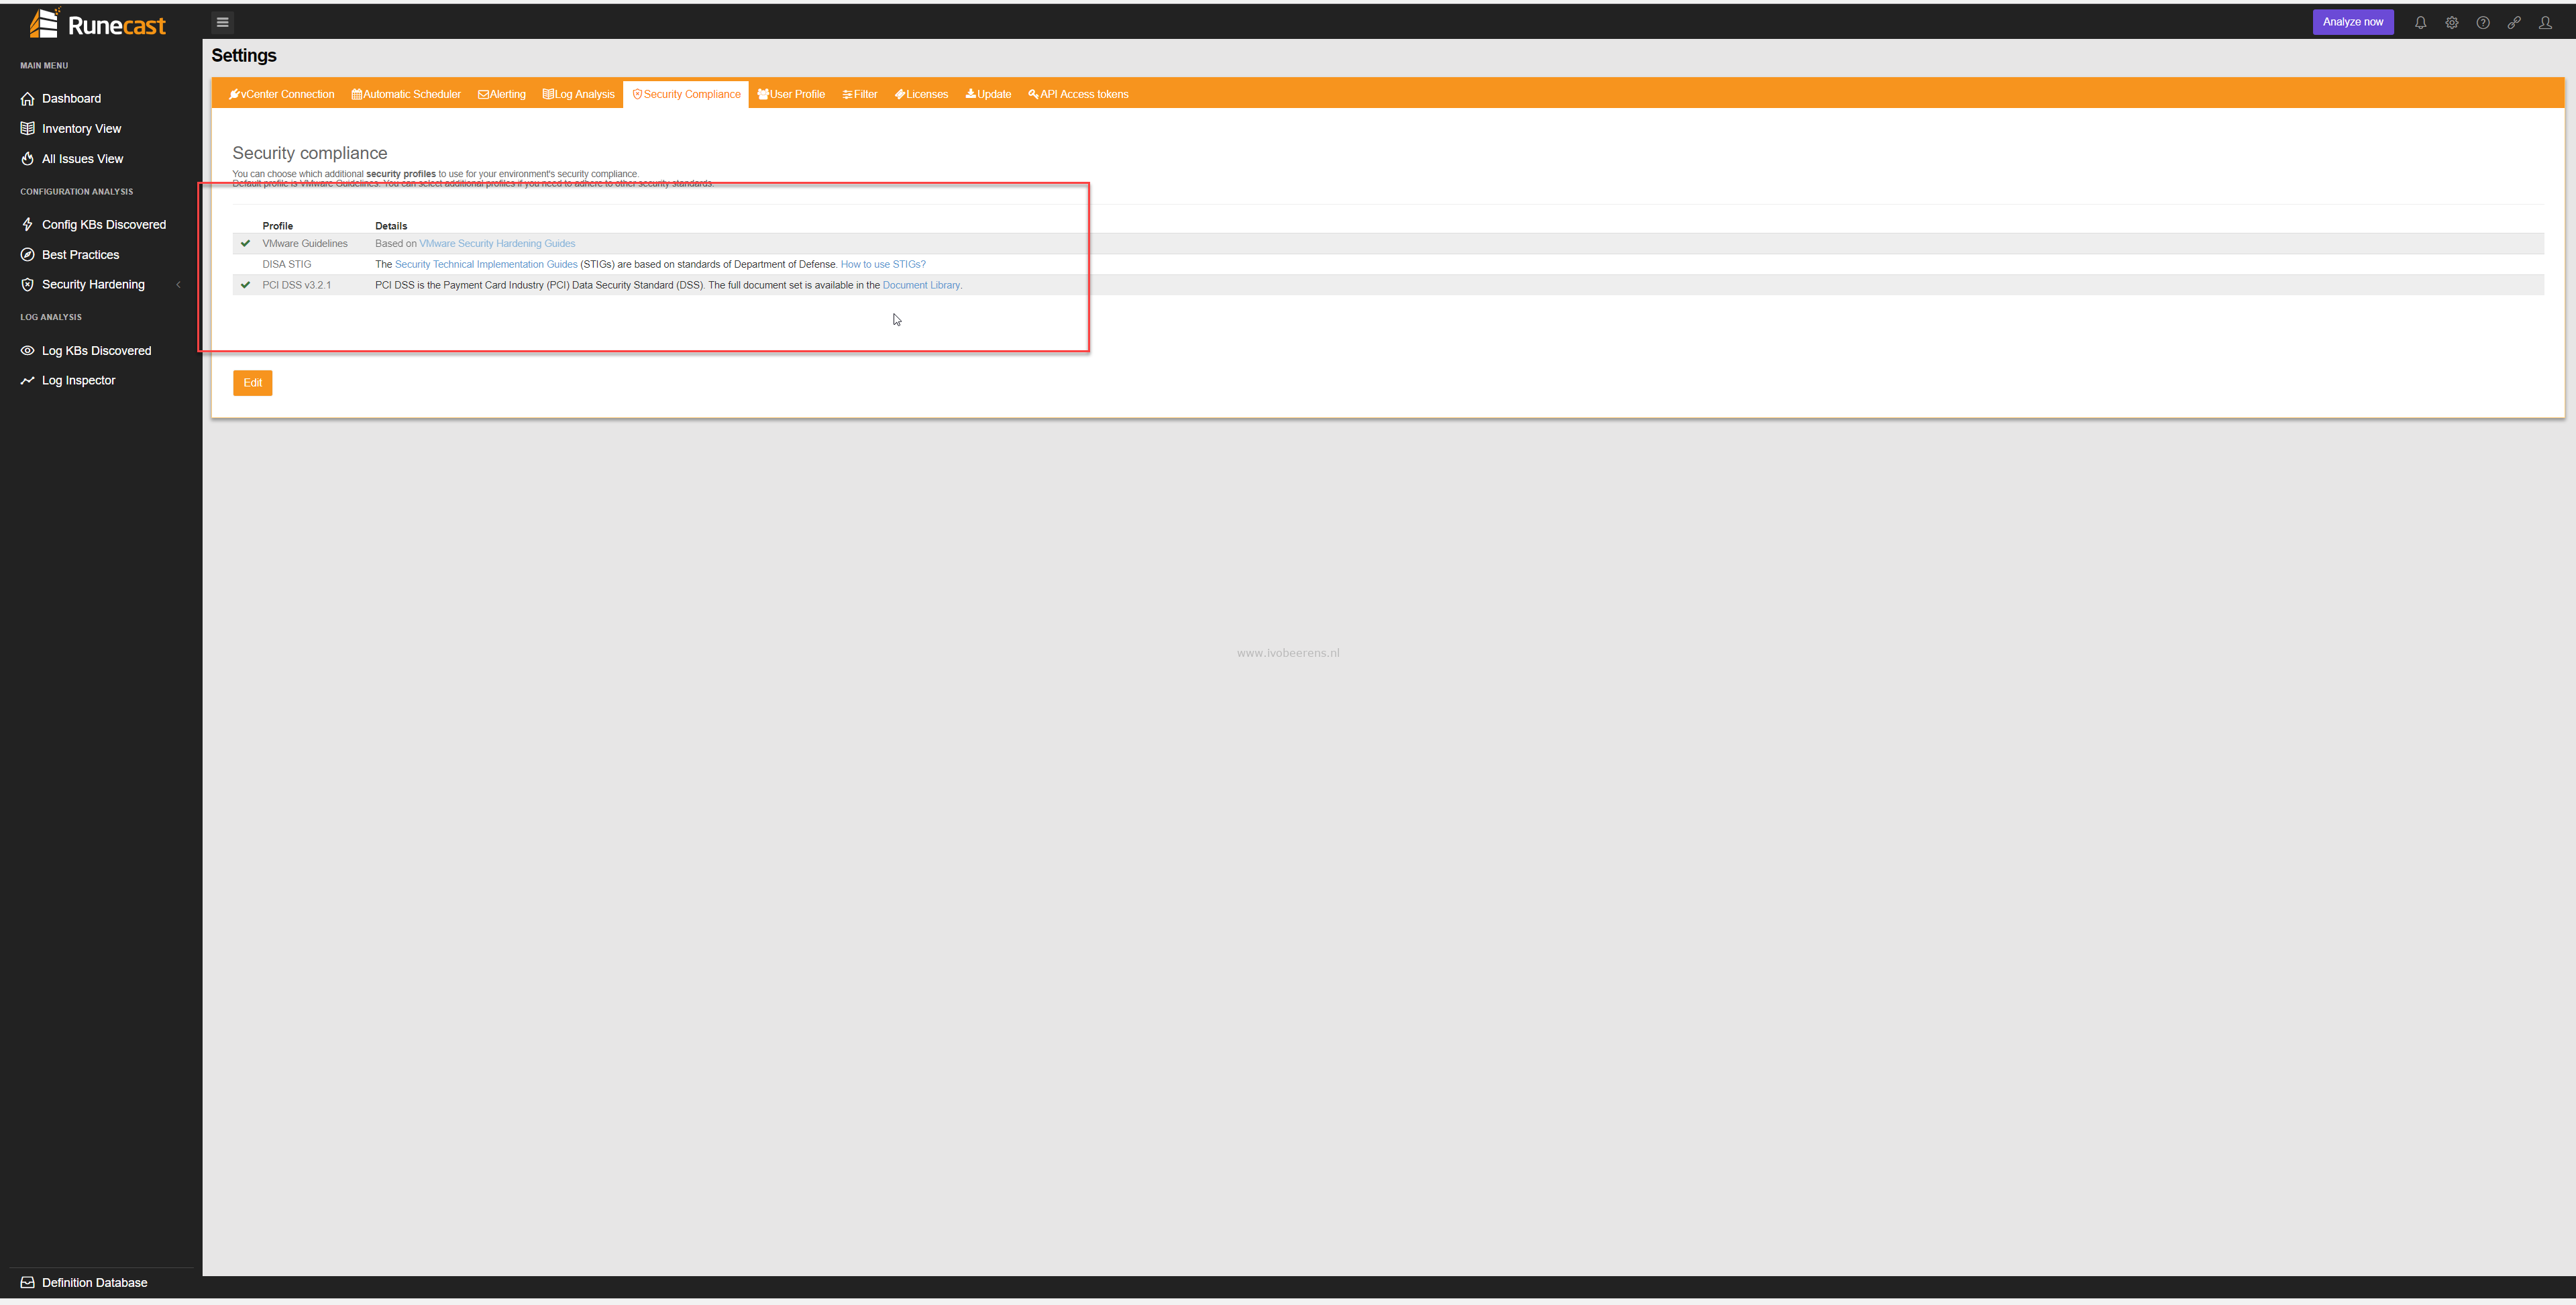Open the Document Library link
Screen dimensions: 2576x1305
pos(922,285)
